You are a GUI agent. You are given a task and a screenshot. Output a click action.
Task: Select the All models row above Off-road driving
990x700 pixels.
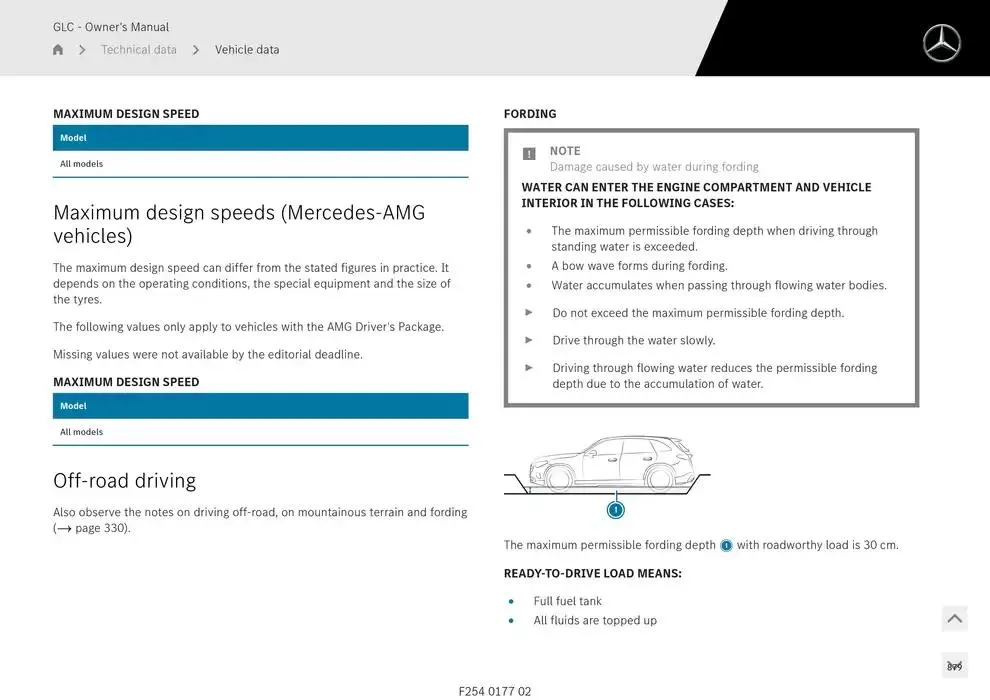[x=260, y=432]
